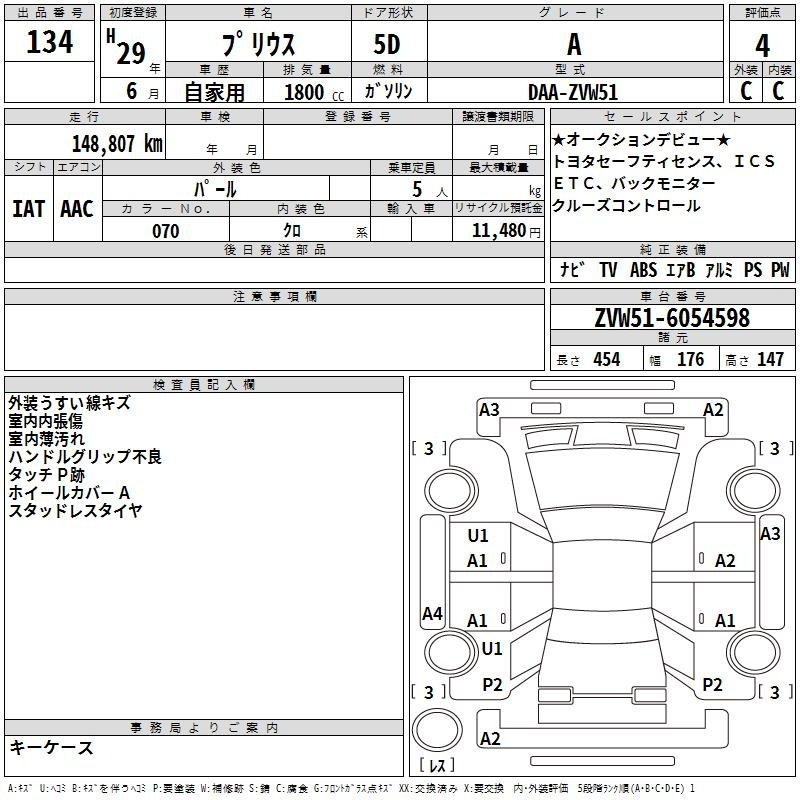Select the 事務局よりご案内 header
800x800 pixels.
click(204, 728)
